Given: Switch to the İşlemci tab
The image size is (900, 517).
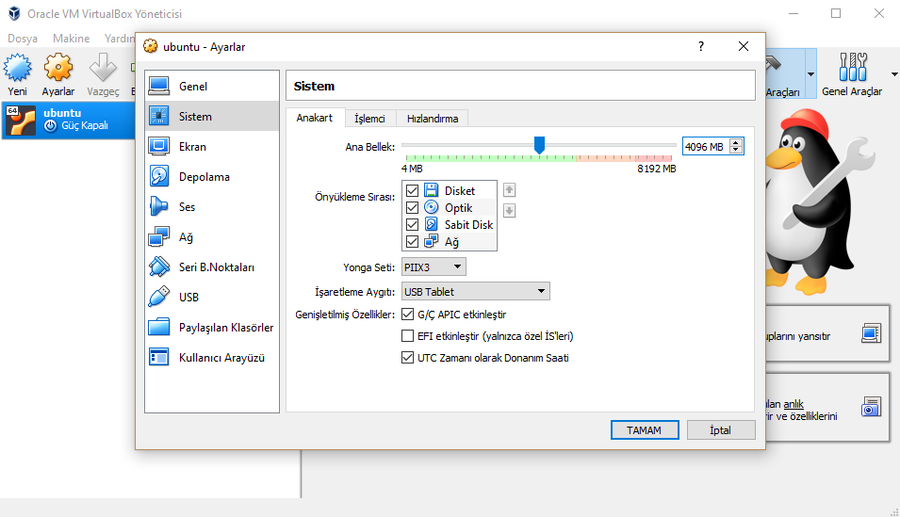Looking at the screenshot, I should 370,118.
